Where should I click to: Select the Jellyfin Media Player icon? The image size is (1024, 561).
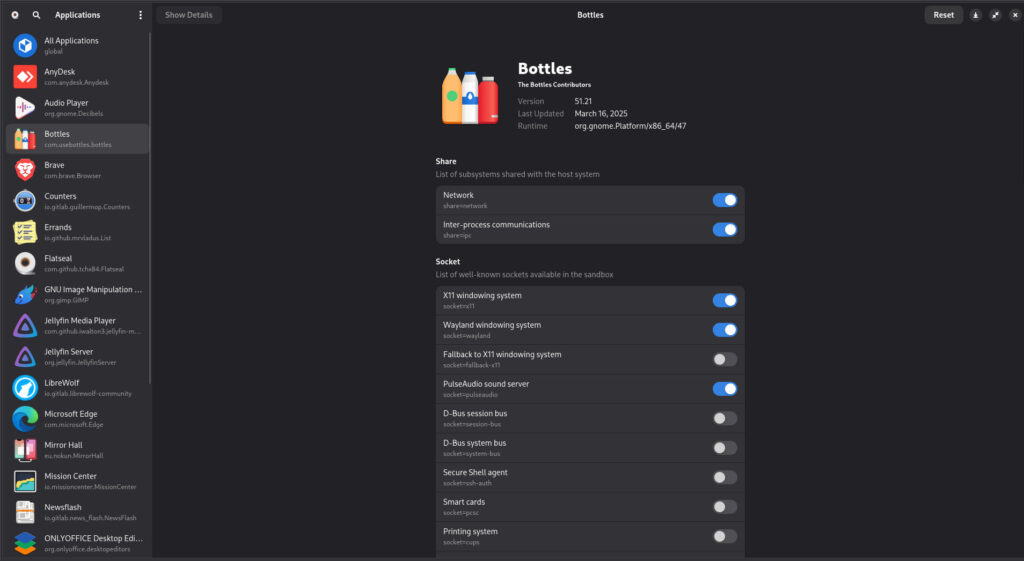(25, 325)
